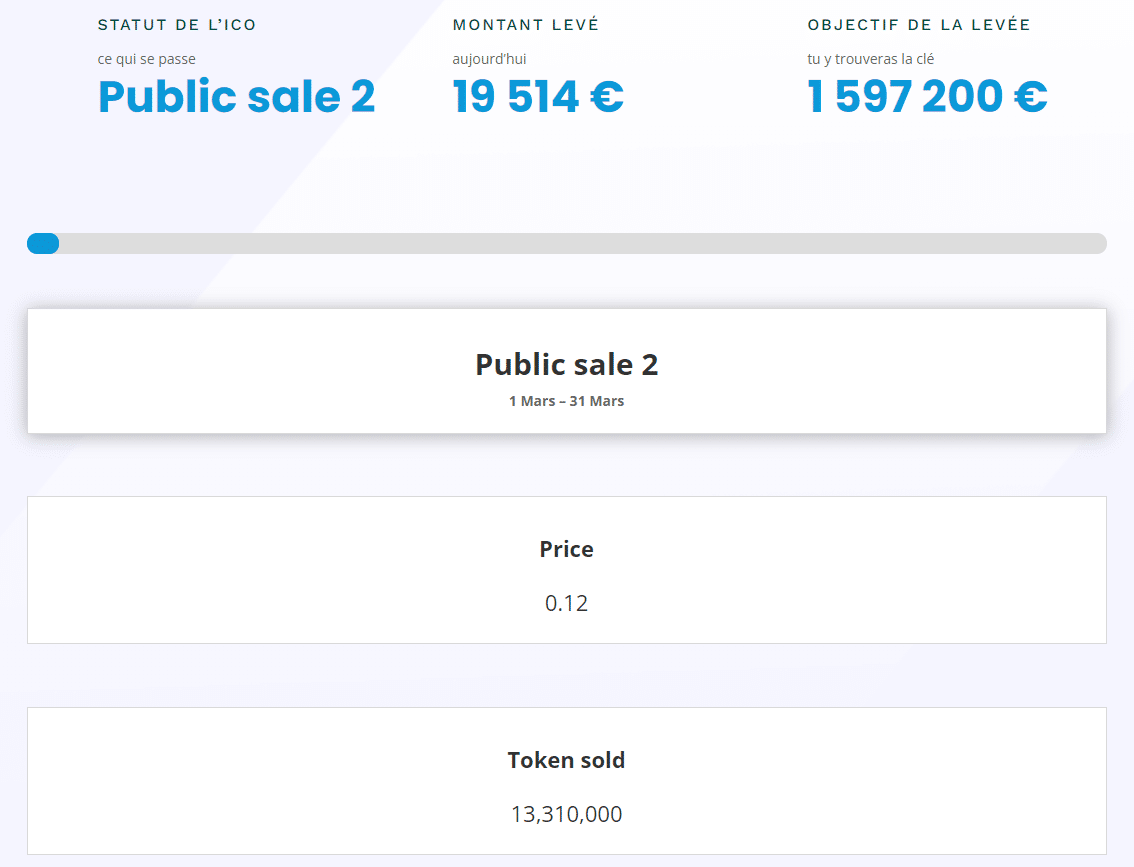Click the blue 'Public sale 2' heading
Screen dimensions: 1134x867
[236, 97]
